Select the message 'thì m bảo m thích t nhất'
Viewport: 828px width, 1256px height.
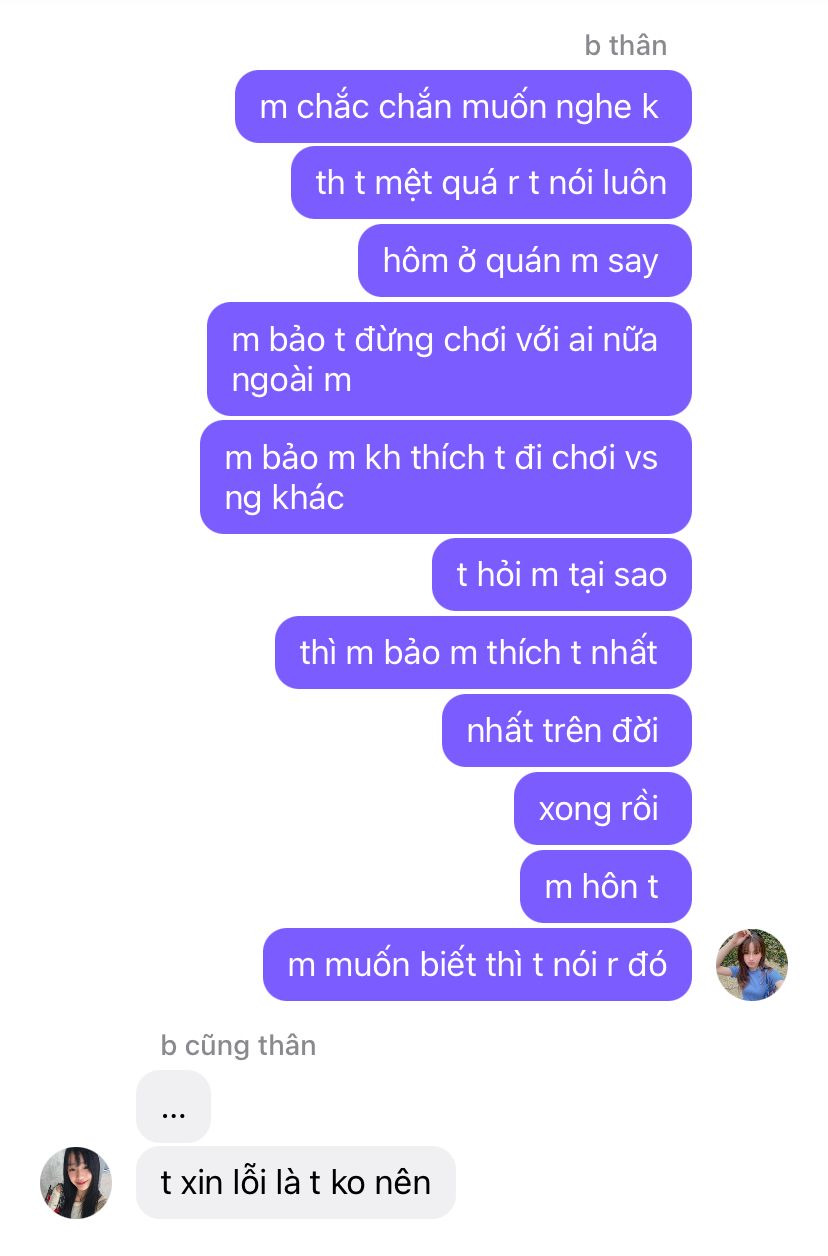pos(483,652)
